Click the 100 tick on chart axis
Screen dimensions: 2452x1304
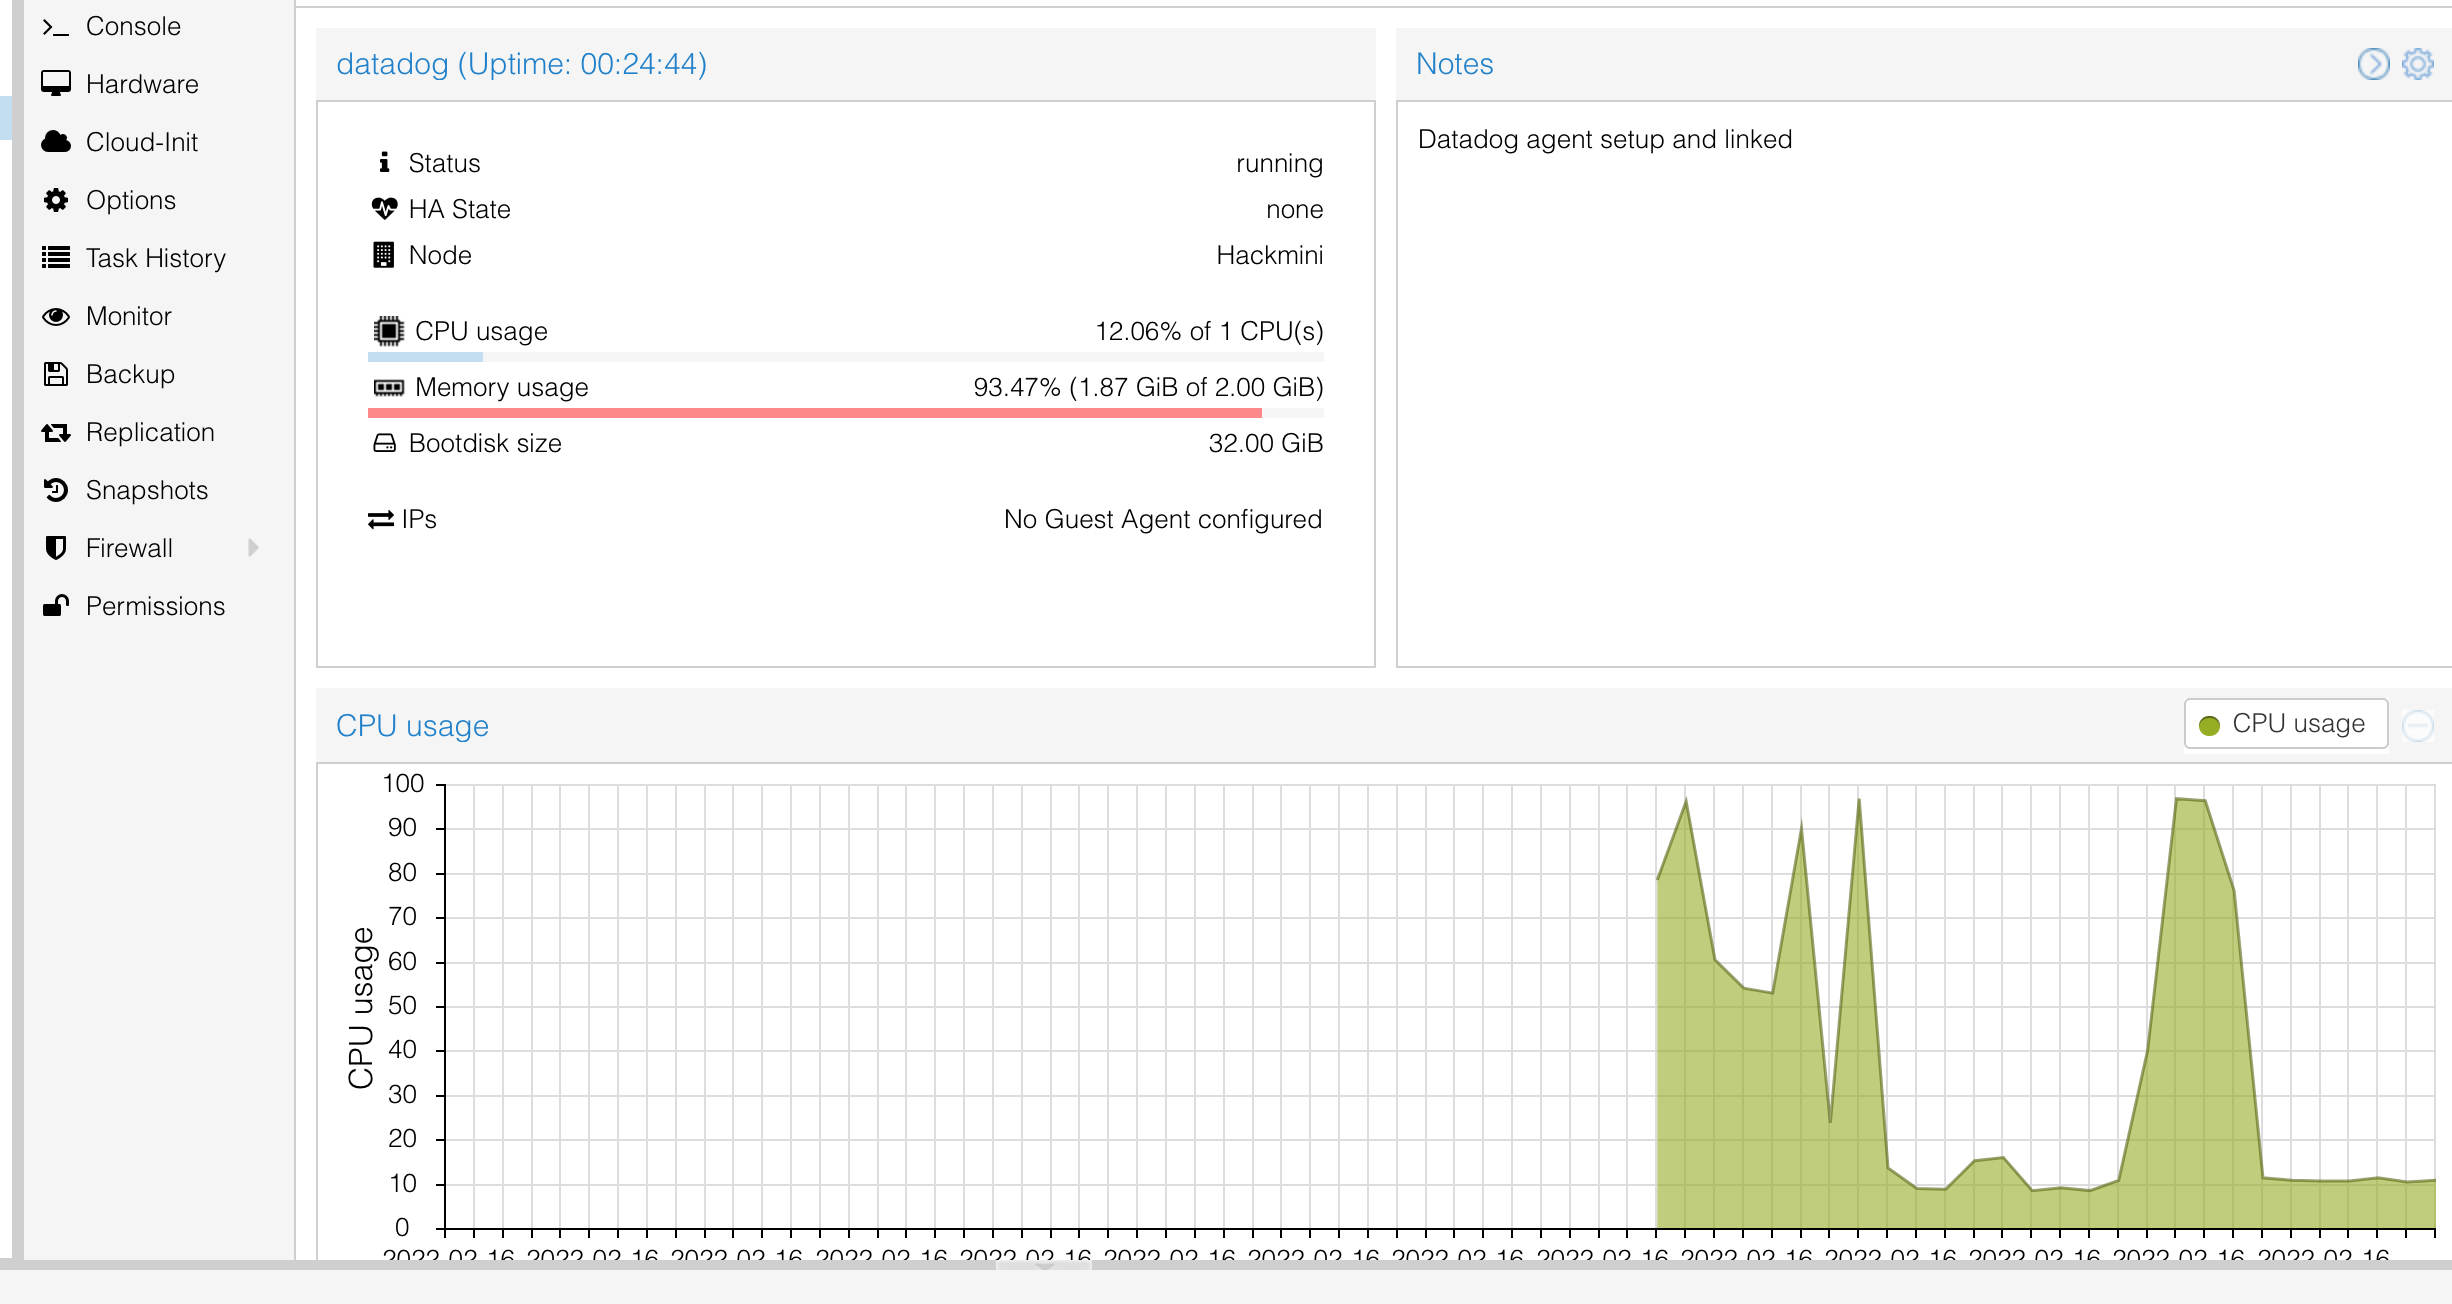403,783
